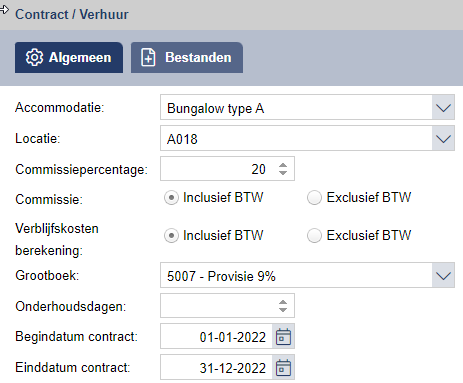Screen dimensions: 463x383
Task: Open the Begindatum contract calendar picker
Action: click(x=283, y=336)
